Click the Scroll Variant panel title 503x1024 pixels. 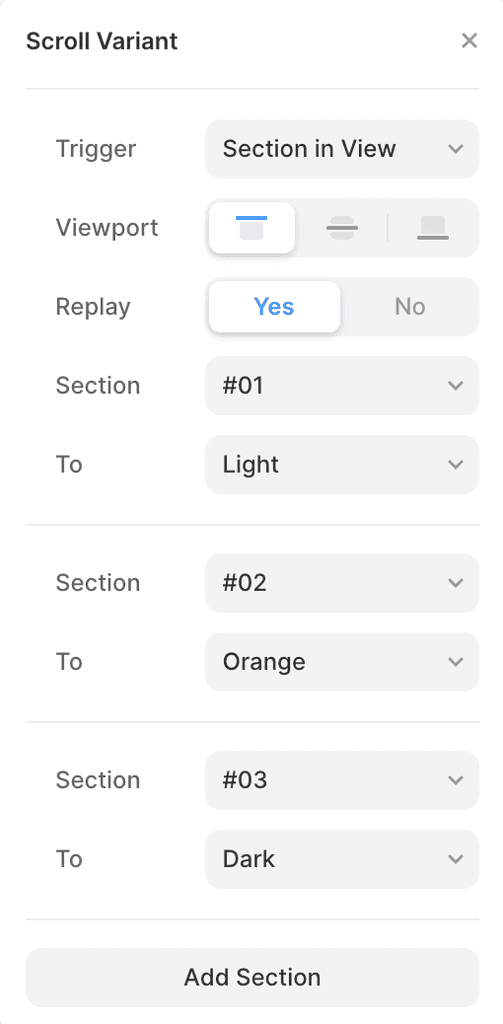[102, 41]
